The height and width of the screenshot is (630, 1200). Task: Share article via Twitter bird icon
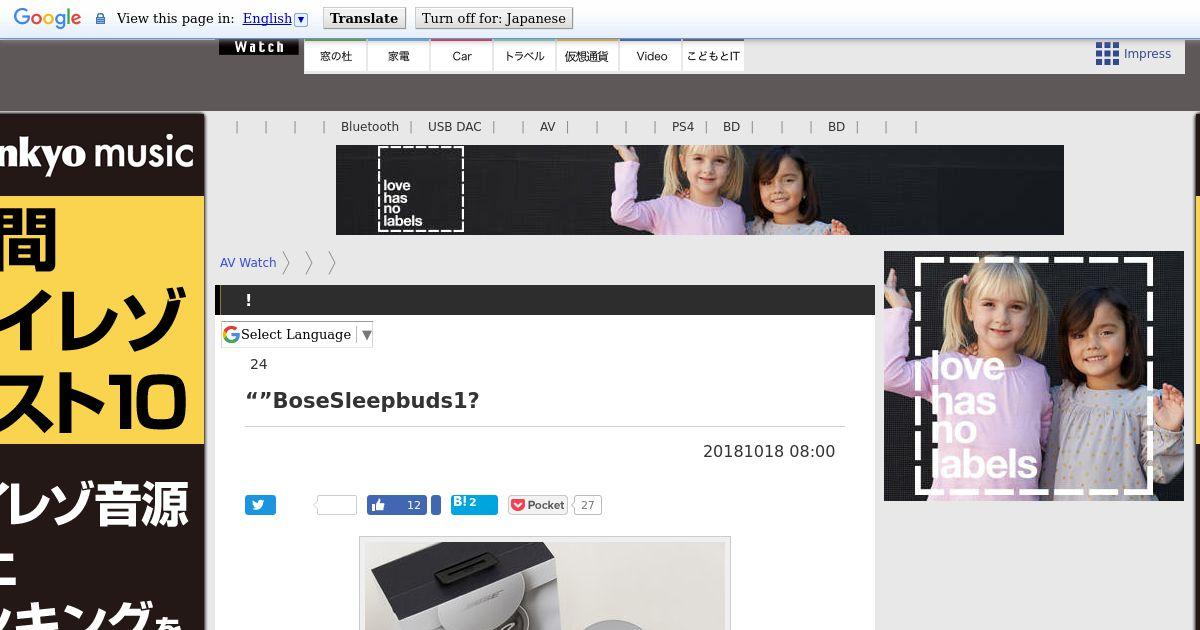point(260,505)
